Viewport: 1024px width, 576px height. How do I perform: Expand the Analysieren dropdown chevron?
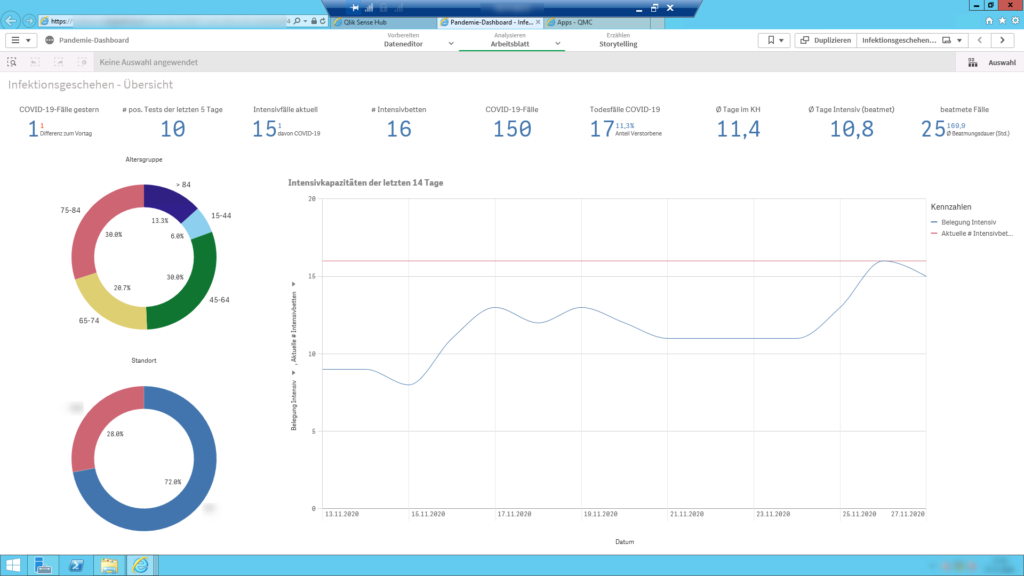coord(558,44)
